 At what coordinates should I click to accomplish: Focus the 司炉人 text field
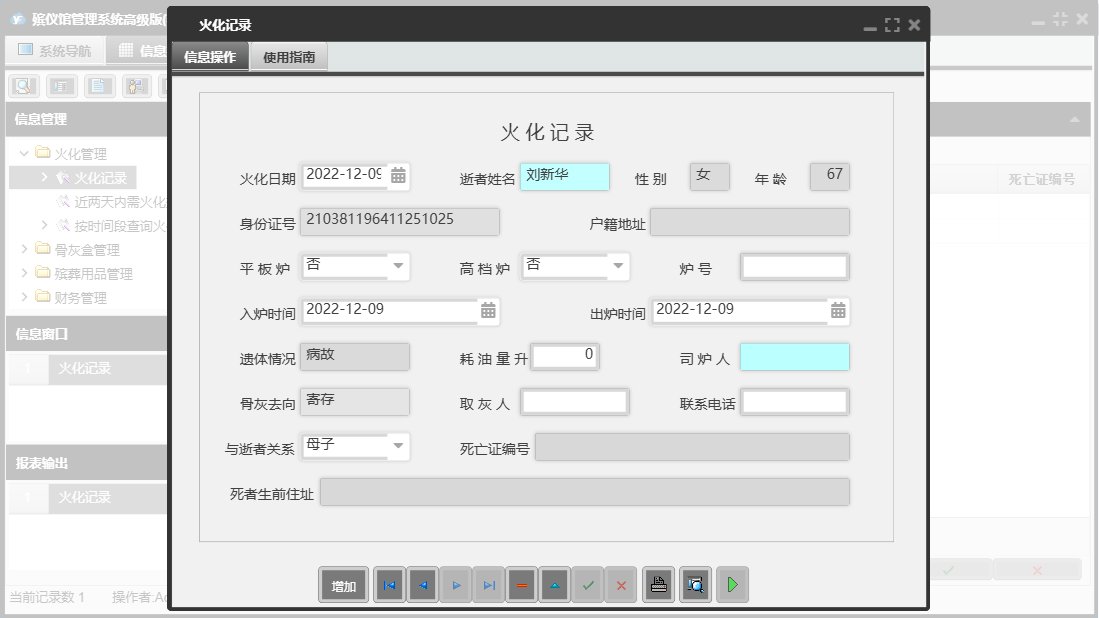point(794,357)
